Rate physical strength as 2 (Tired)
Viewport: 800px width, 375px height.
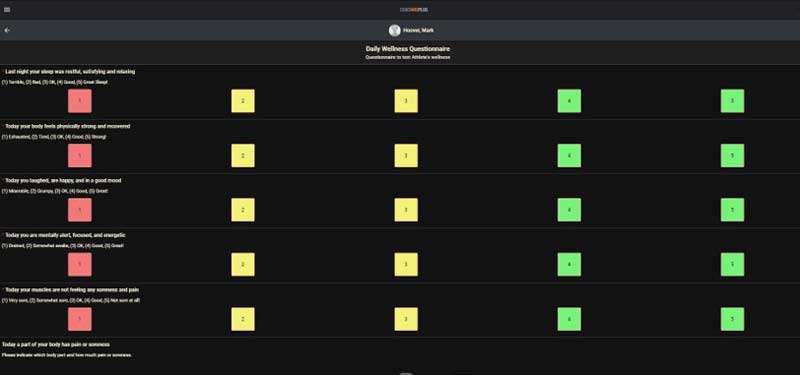click(x=243, y=156)
